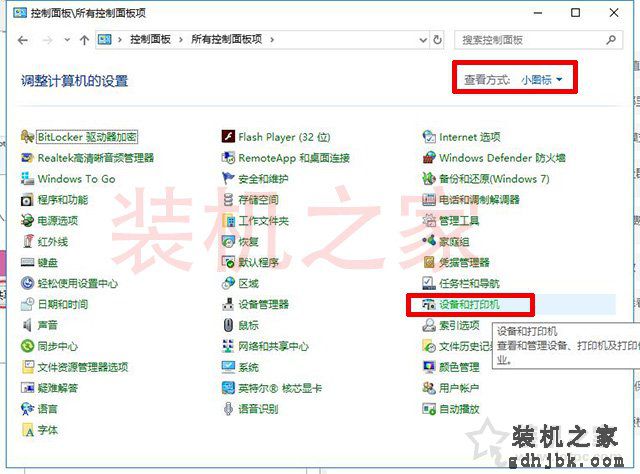
Task: Select the 所有控制面板项 breadcrumb
Action: (x=226, y=39)
